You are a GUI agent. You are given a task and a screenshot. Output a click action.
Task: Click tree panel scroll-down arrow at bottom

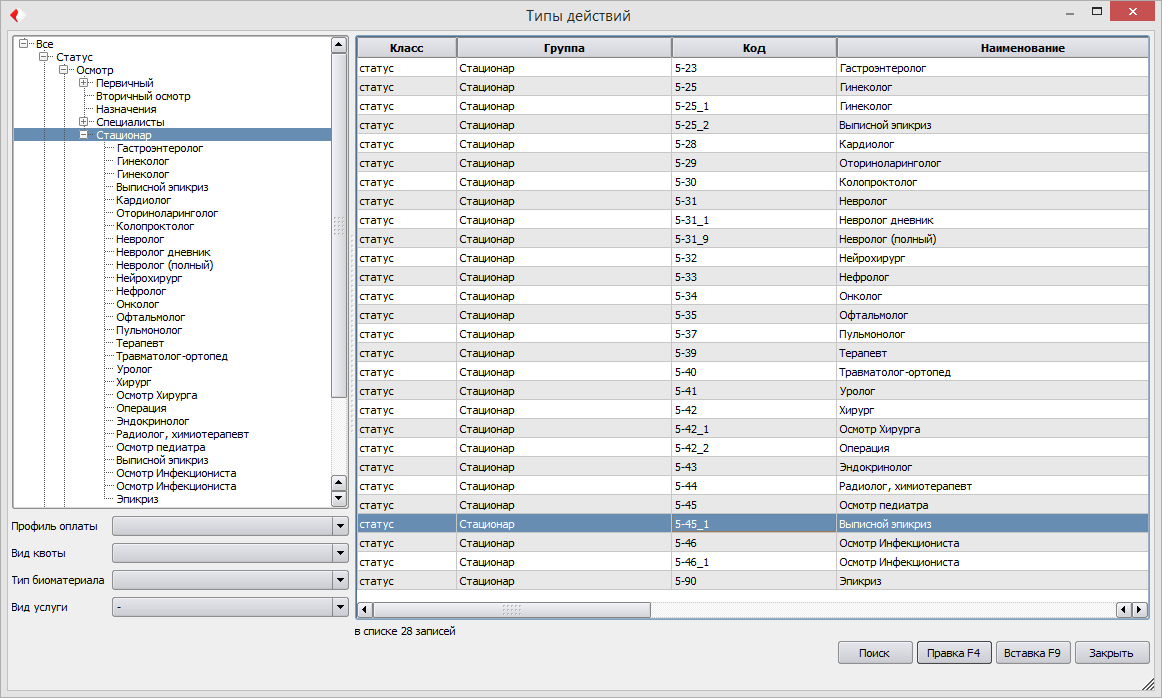click(x=339, y=499)
